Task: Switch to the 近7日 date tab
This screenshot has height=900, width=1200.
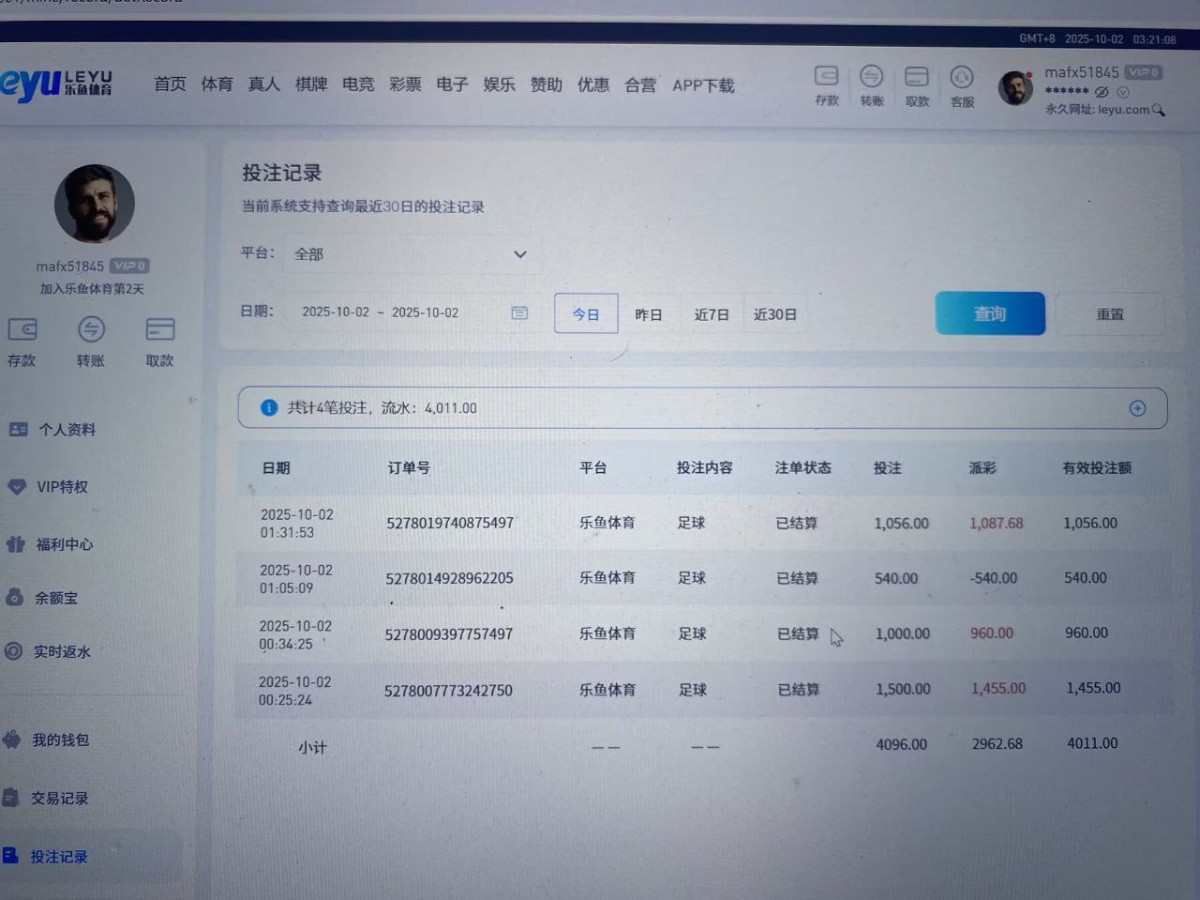Action: (711, 313)
